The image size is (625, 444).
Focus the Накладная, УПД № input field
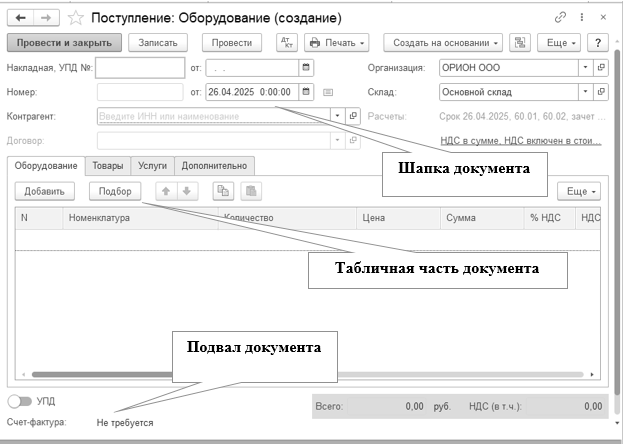pyautogui.click(x=140, y=67)
